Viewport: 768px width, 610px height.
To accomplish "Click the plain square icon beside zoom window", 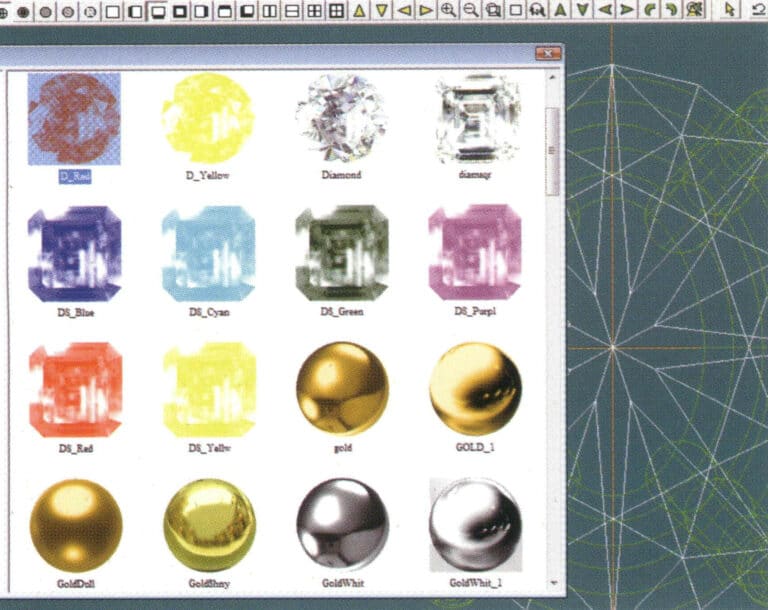I will (x=516, y=11).
